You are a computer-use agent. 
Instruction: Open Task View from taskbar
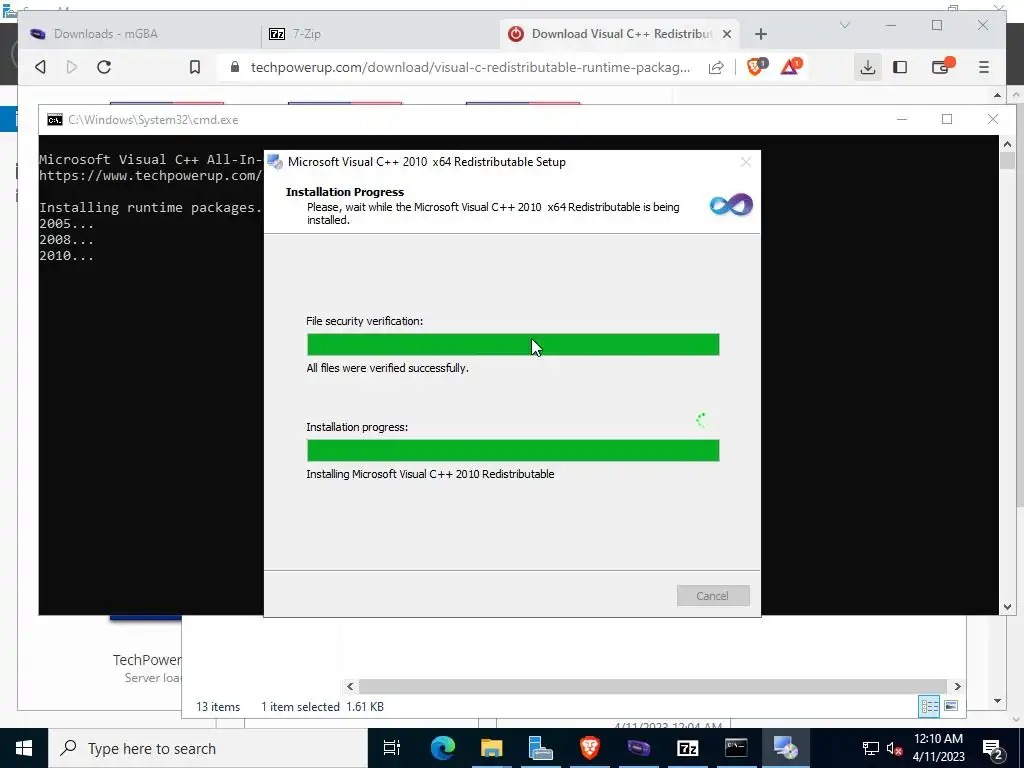pyautogui.click(x=391, y=748)
